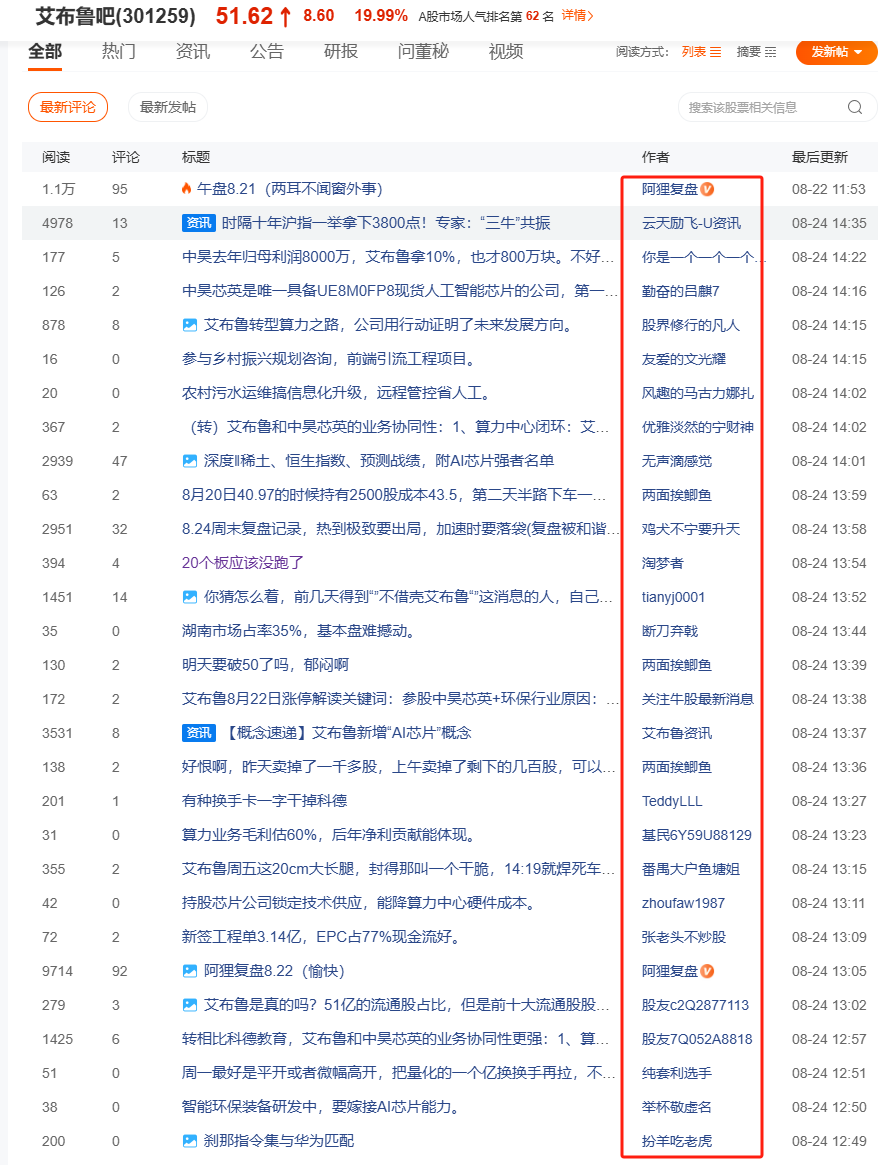
Task: Open author tianyj0001 profile
Action: (x=673, y=597)
